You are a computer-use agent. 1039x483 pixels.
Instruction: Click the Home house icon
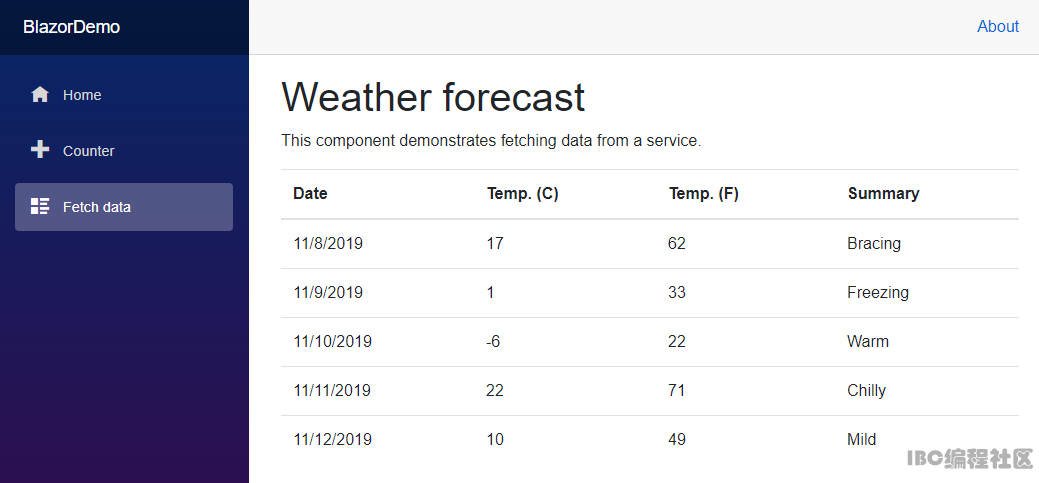coord(40,95)
